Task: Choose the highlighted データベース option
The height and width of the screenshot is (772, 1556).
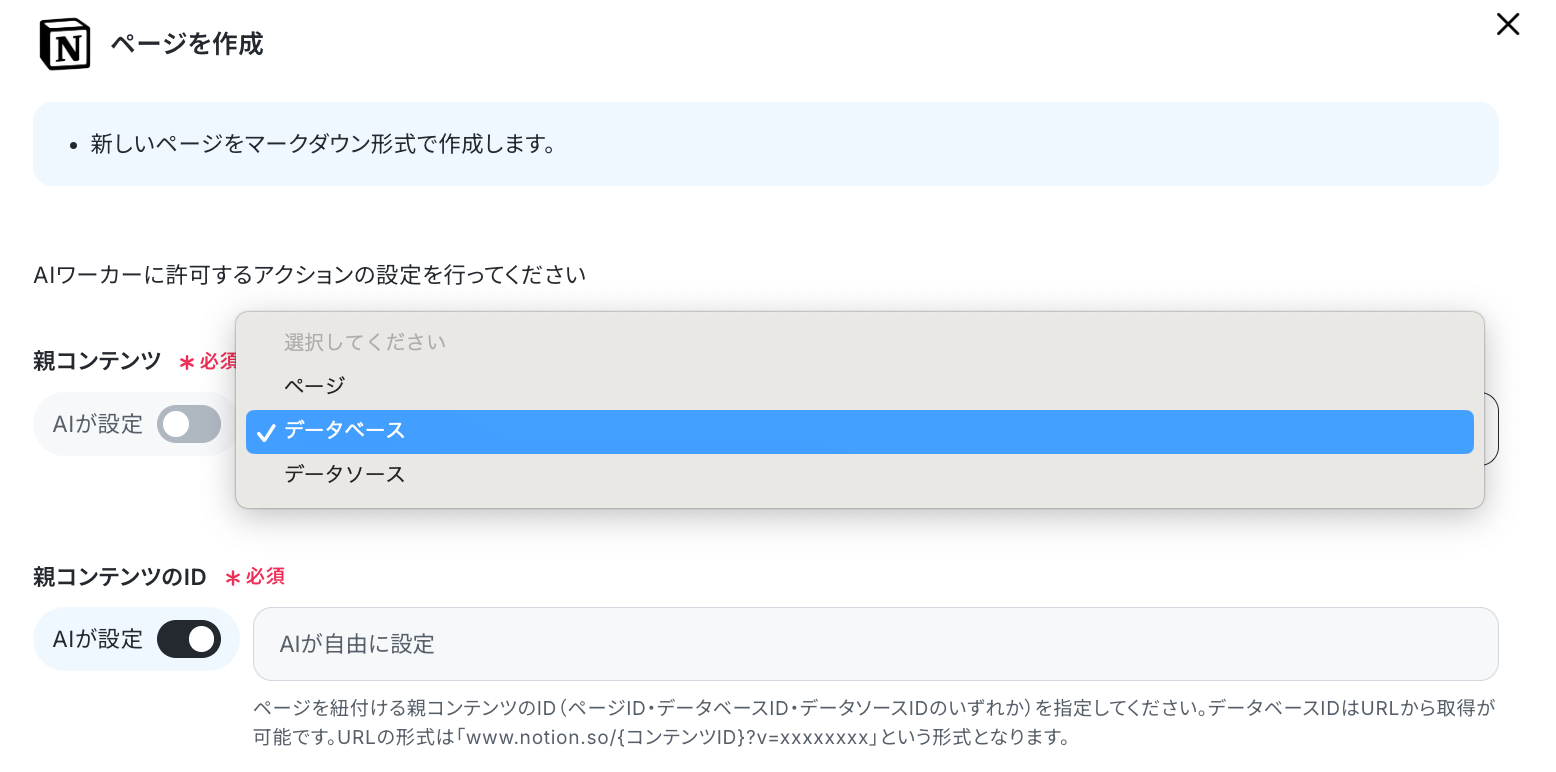Action: pyautogui.click(x=859, y=431)
